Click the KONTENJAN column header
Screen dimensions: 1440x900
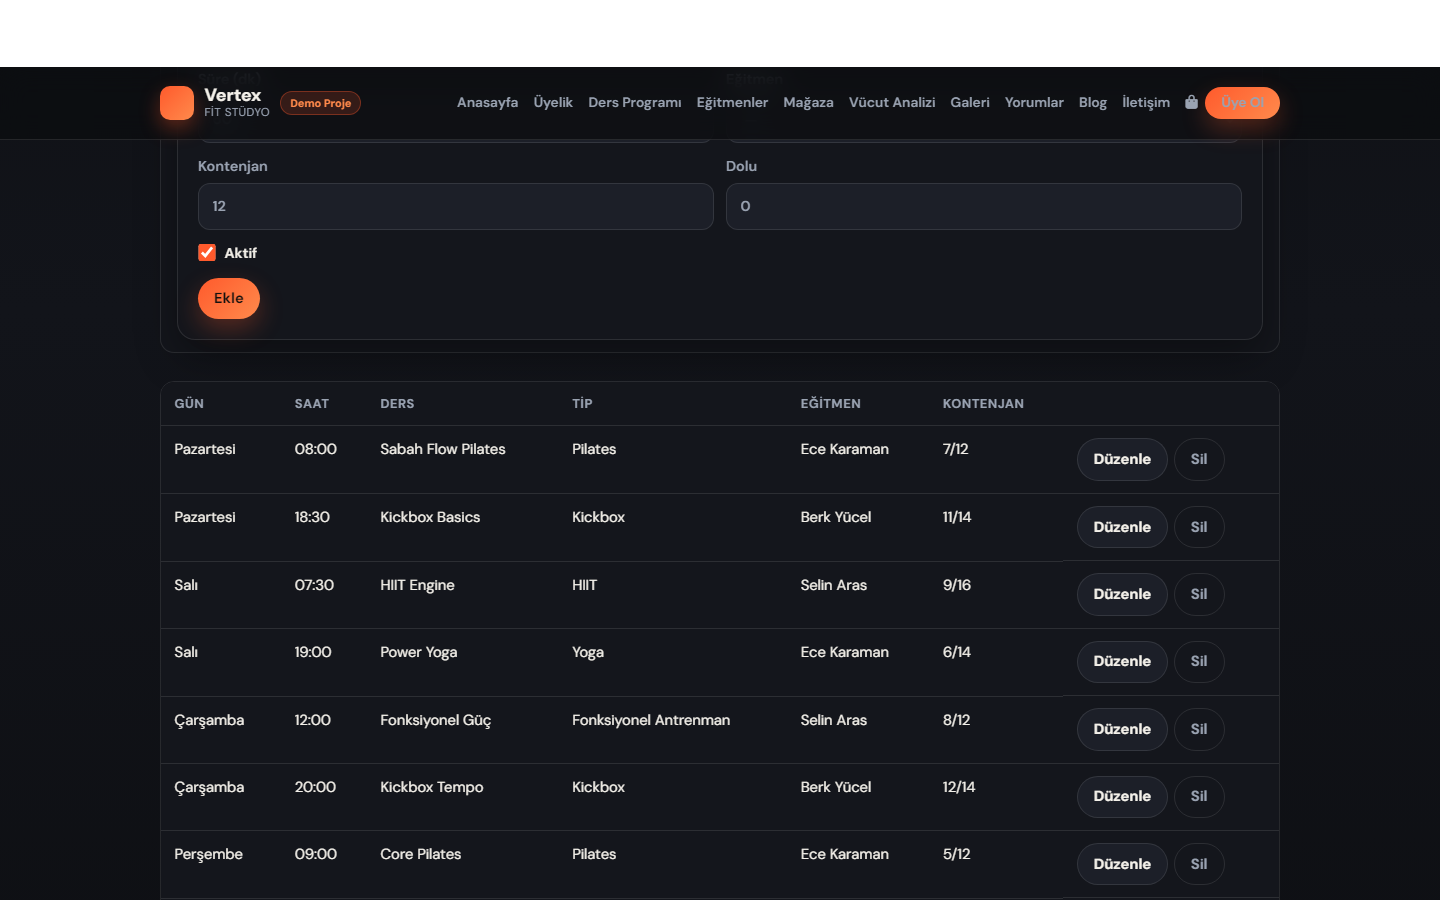(983, 404)
